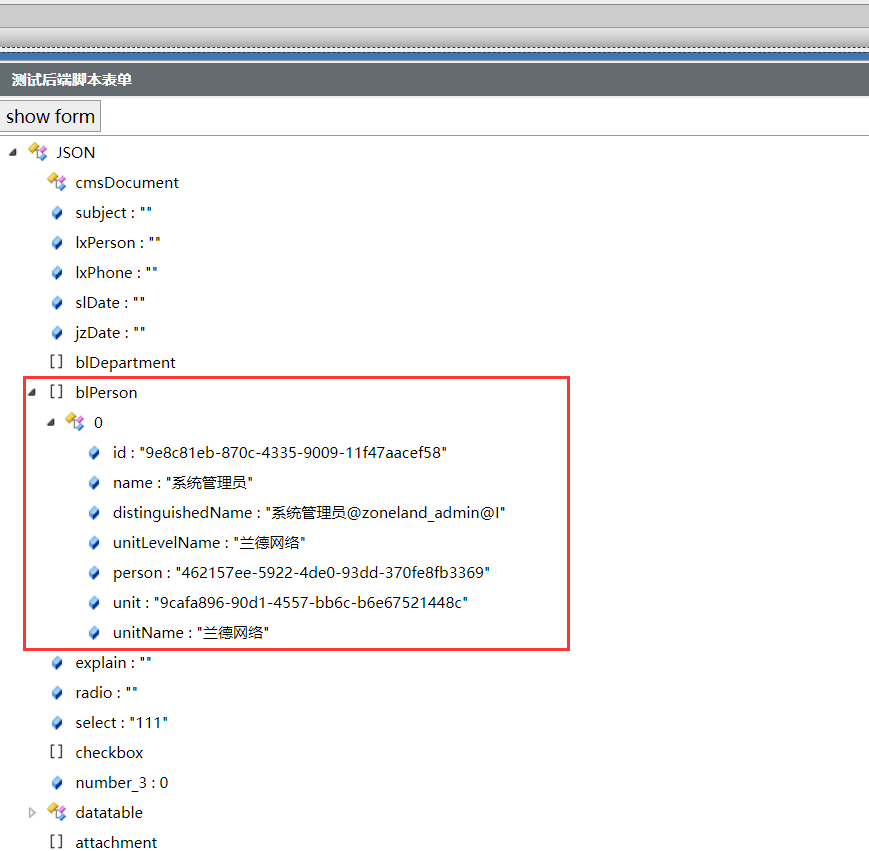Click the gem icon beside the name field

click(x=94, y=483)
